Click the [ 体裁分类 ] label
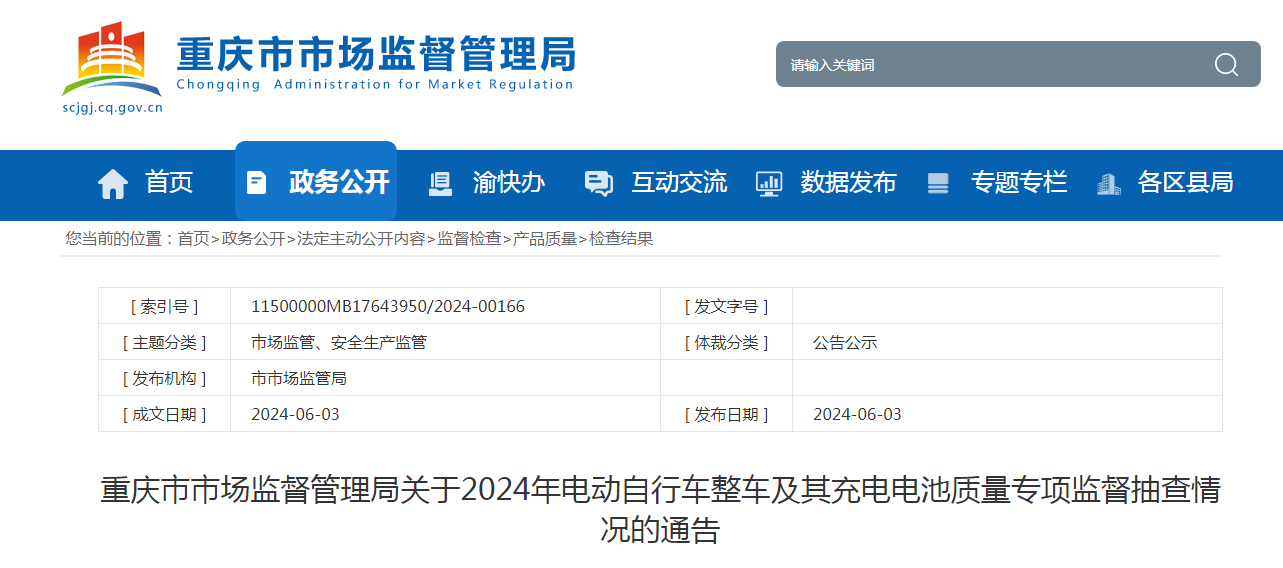1283x568 pixels. click(x=727, y=342)
